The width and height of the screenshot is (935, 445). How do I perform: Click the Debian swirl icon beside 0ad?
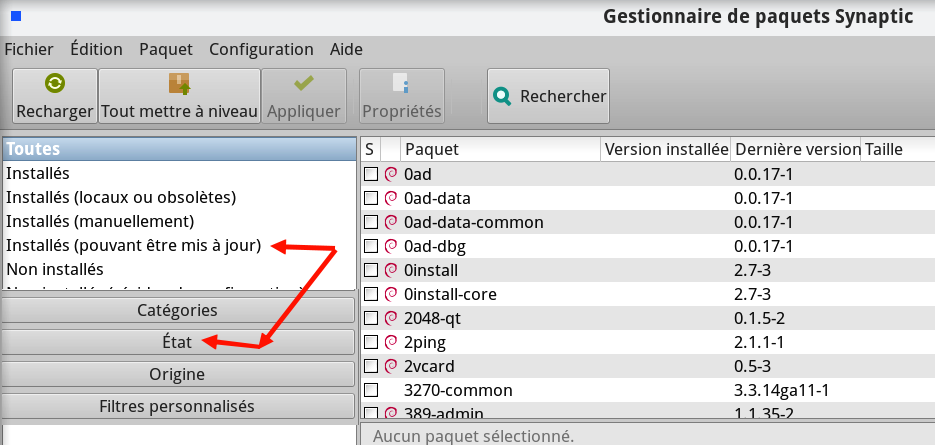coord(391,174)
